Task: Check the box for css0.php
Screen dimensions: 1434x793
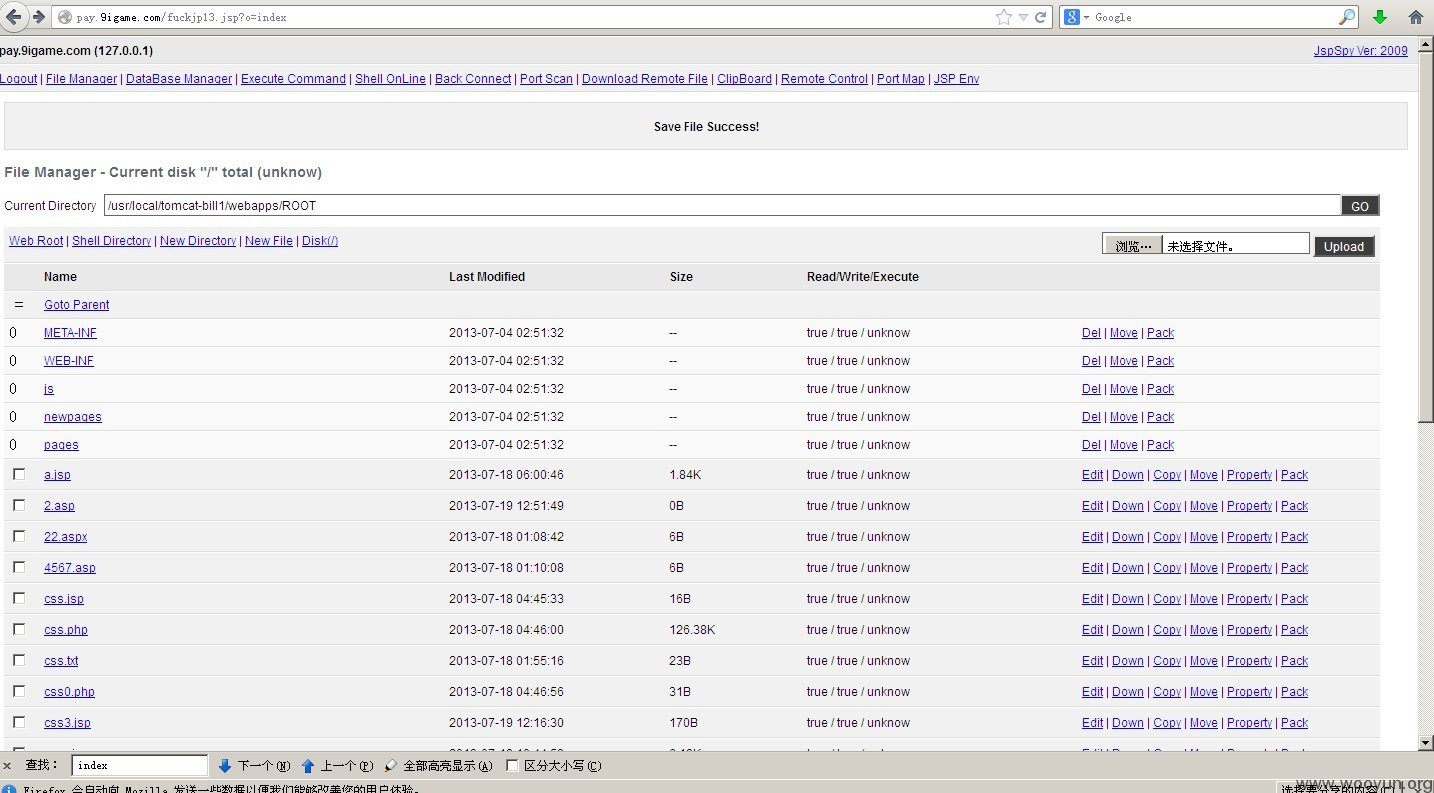Action: click(x=19, y=691)
